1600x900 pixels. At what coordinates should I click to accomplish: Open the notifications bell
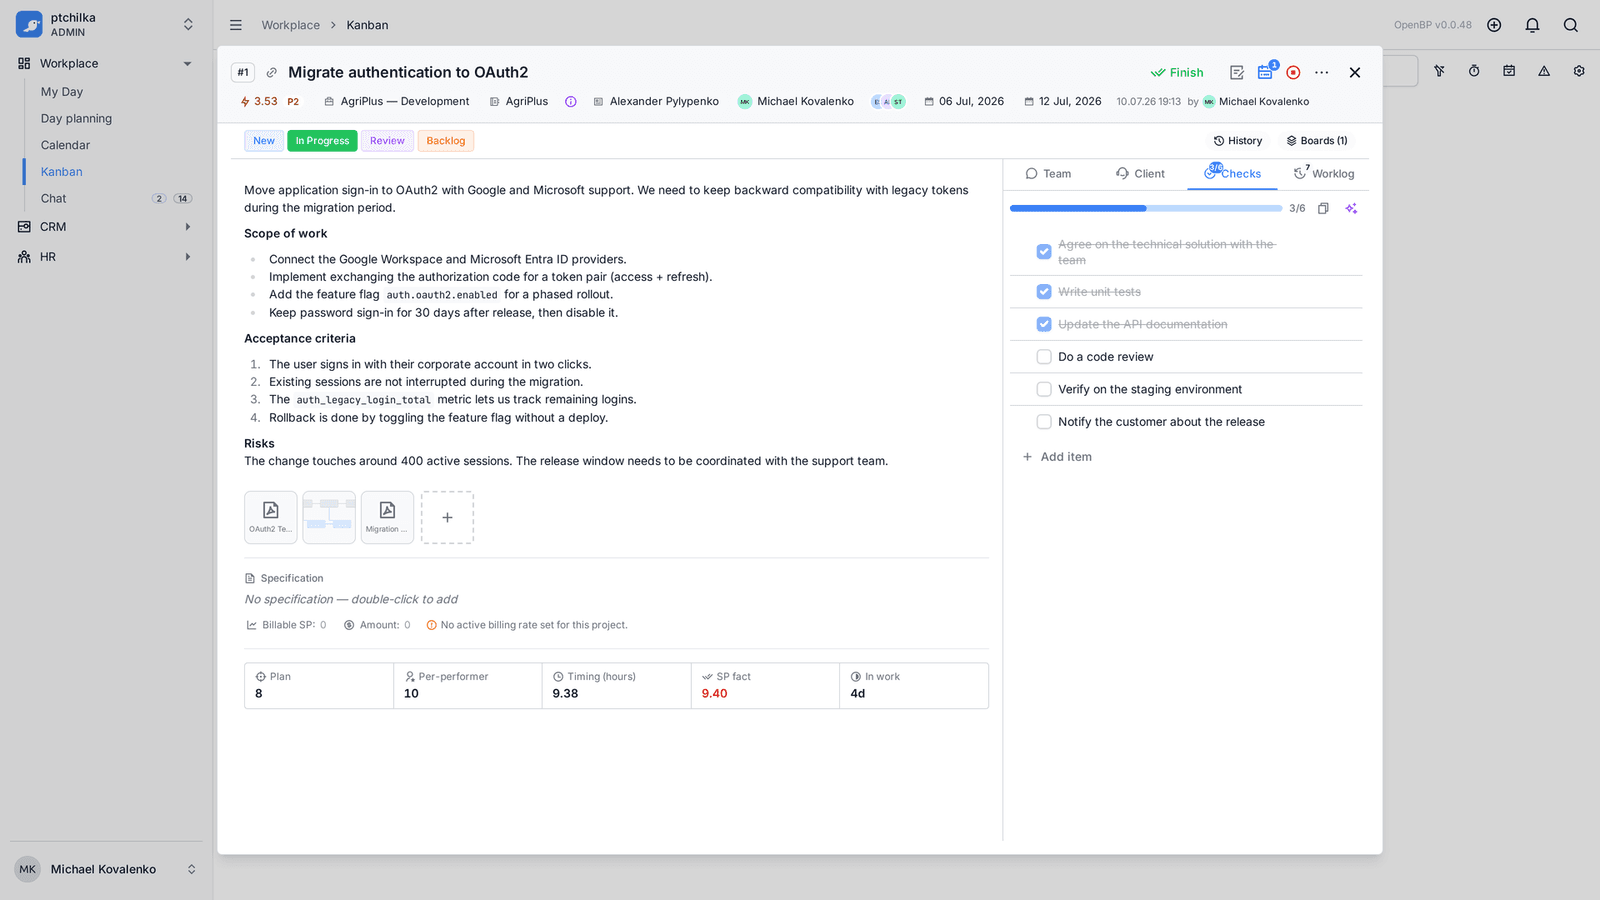point(1532,25)
